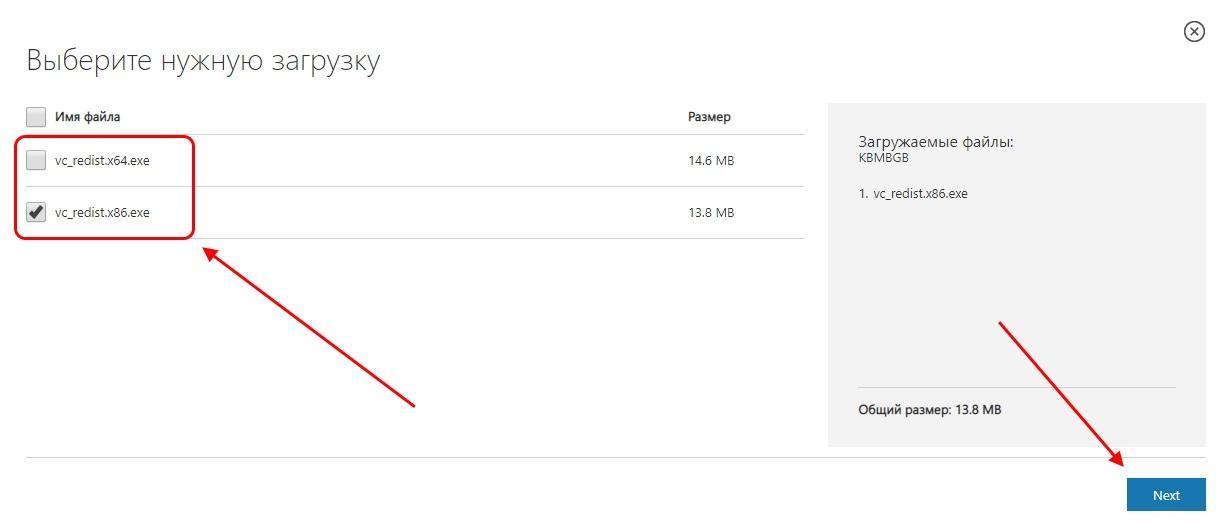Click the 13.8 MB size in file row

coord(711,212)
